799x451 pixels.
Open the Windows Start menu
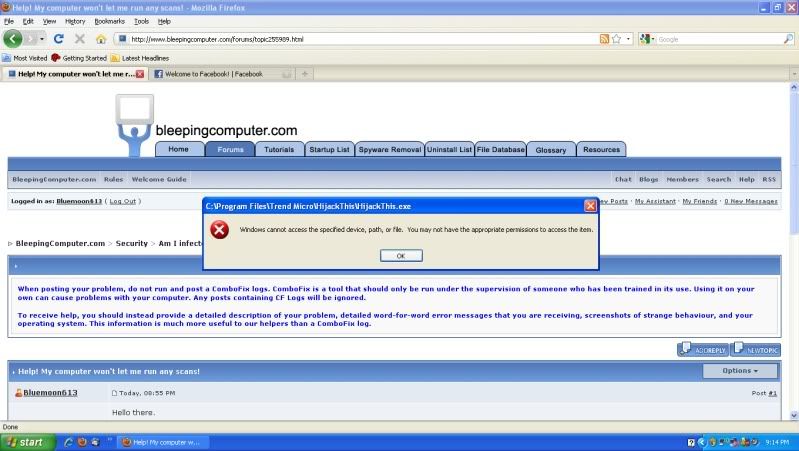pos(28,442)
